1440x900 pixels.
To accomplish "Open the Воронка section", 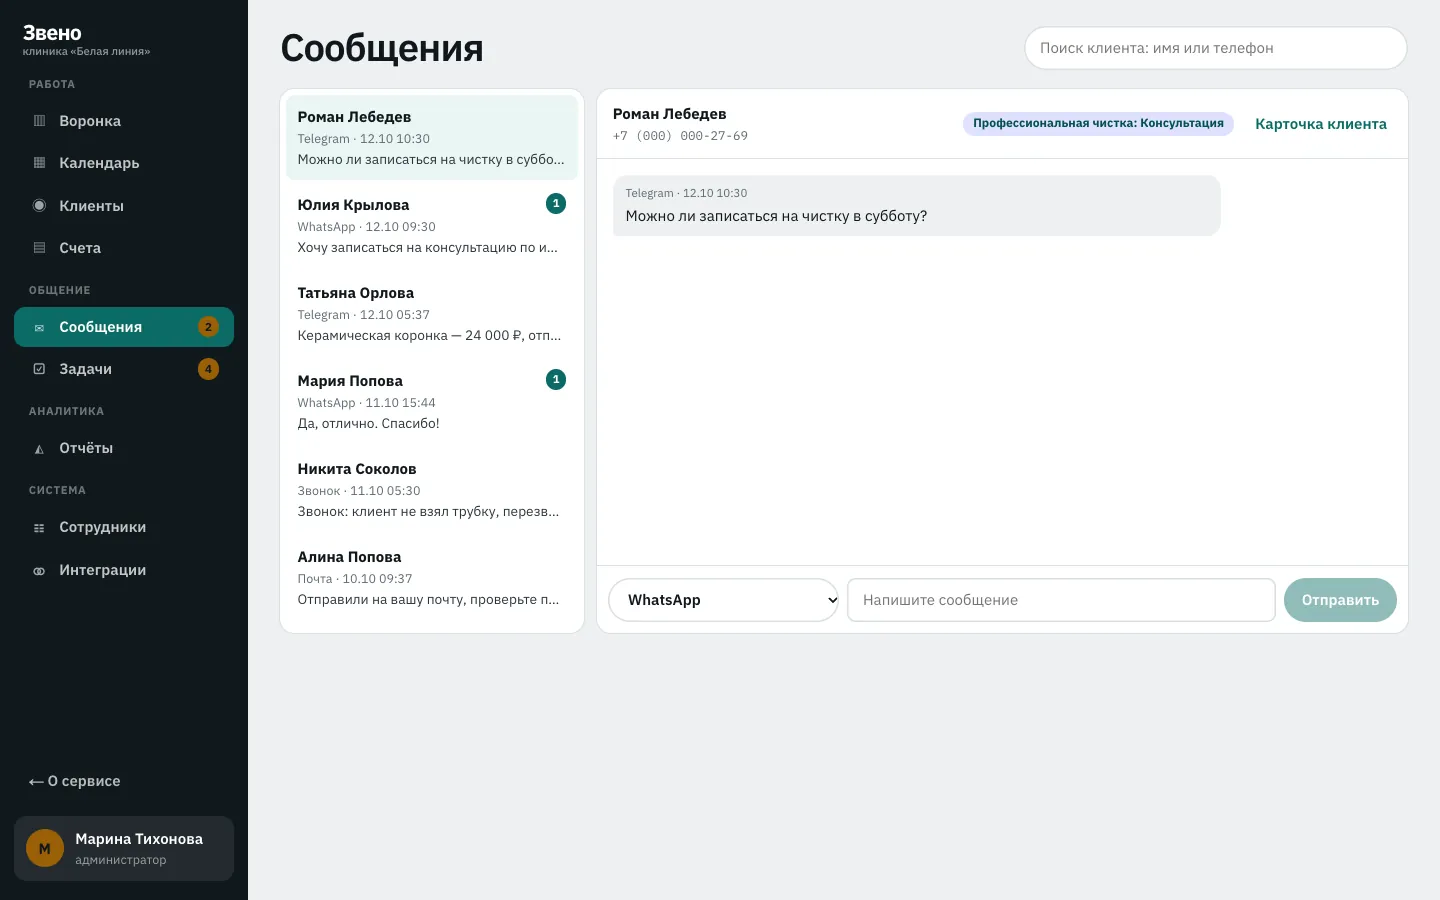I will click(x=124, y=121).
